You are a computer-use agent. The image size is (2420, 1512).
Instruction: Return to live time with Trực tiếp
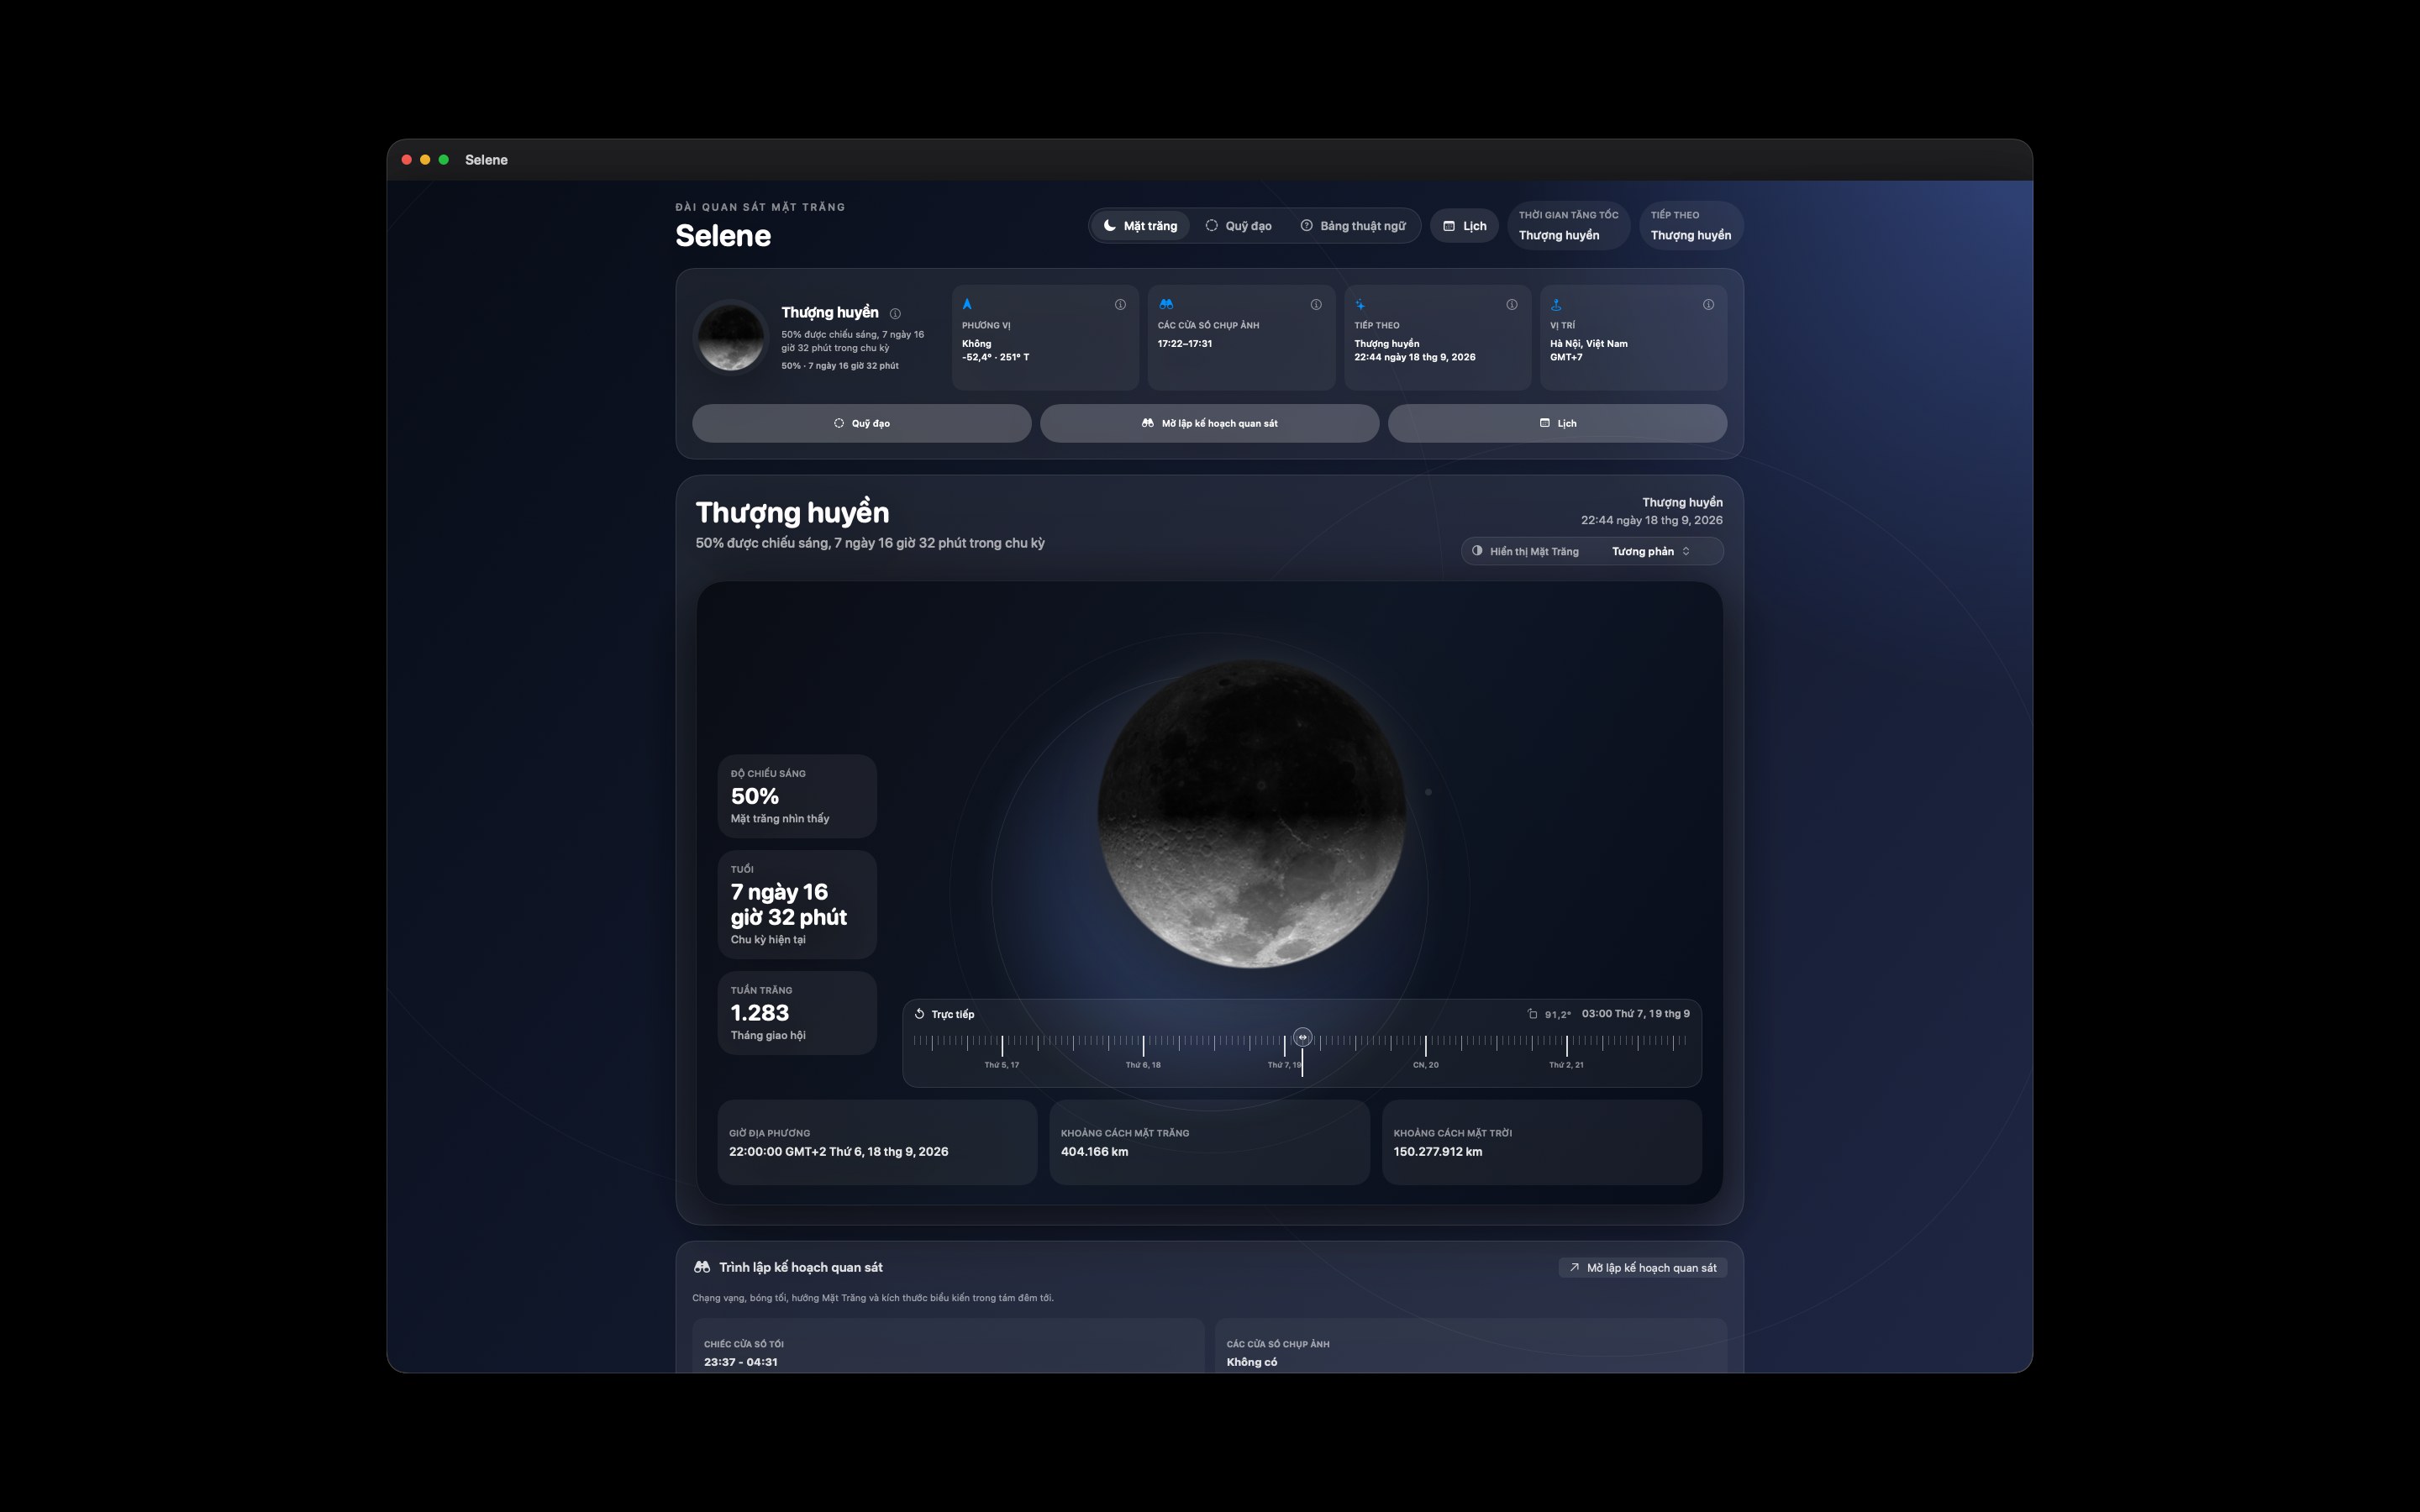click(944, 1014)
